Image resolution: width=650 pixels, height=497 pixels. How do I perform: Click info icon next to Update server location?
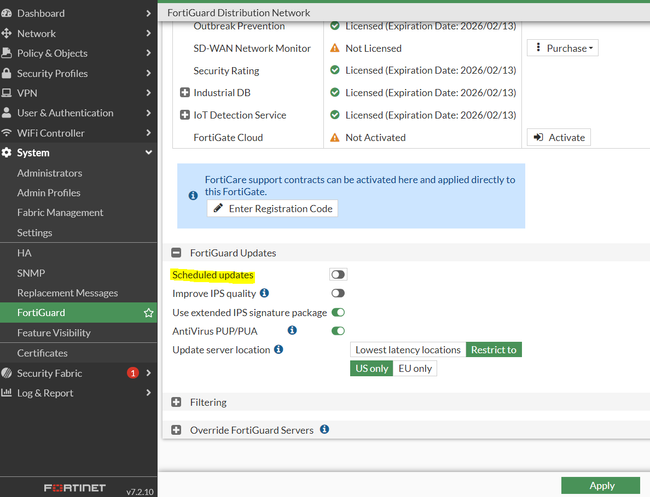[278, 350]
